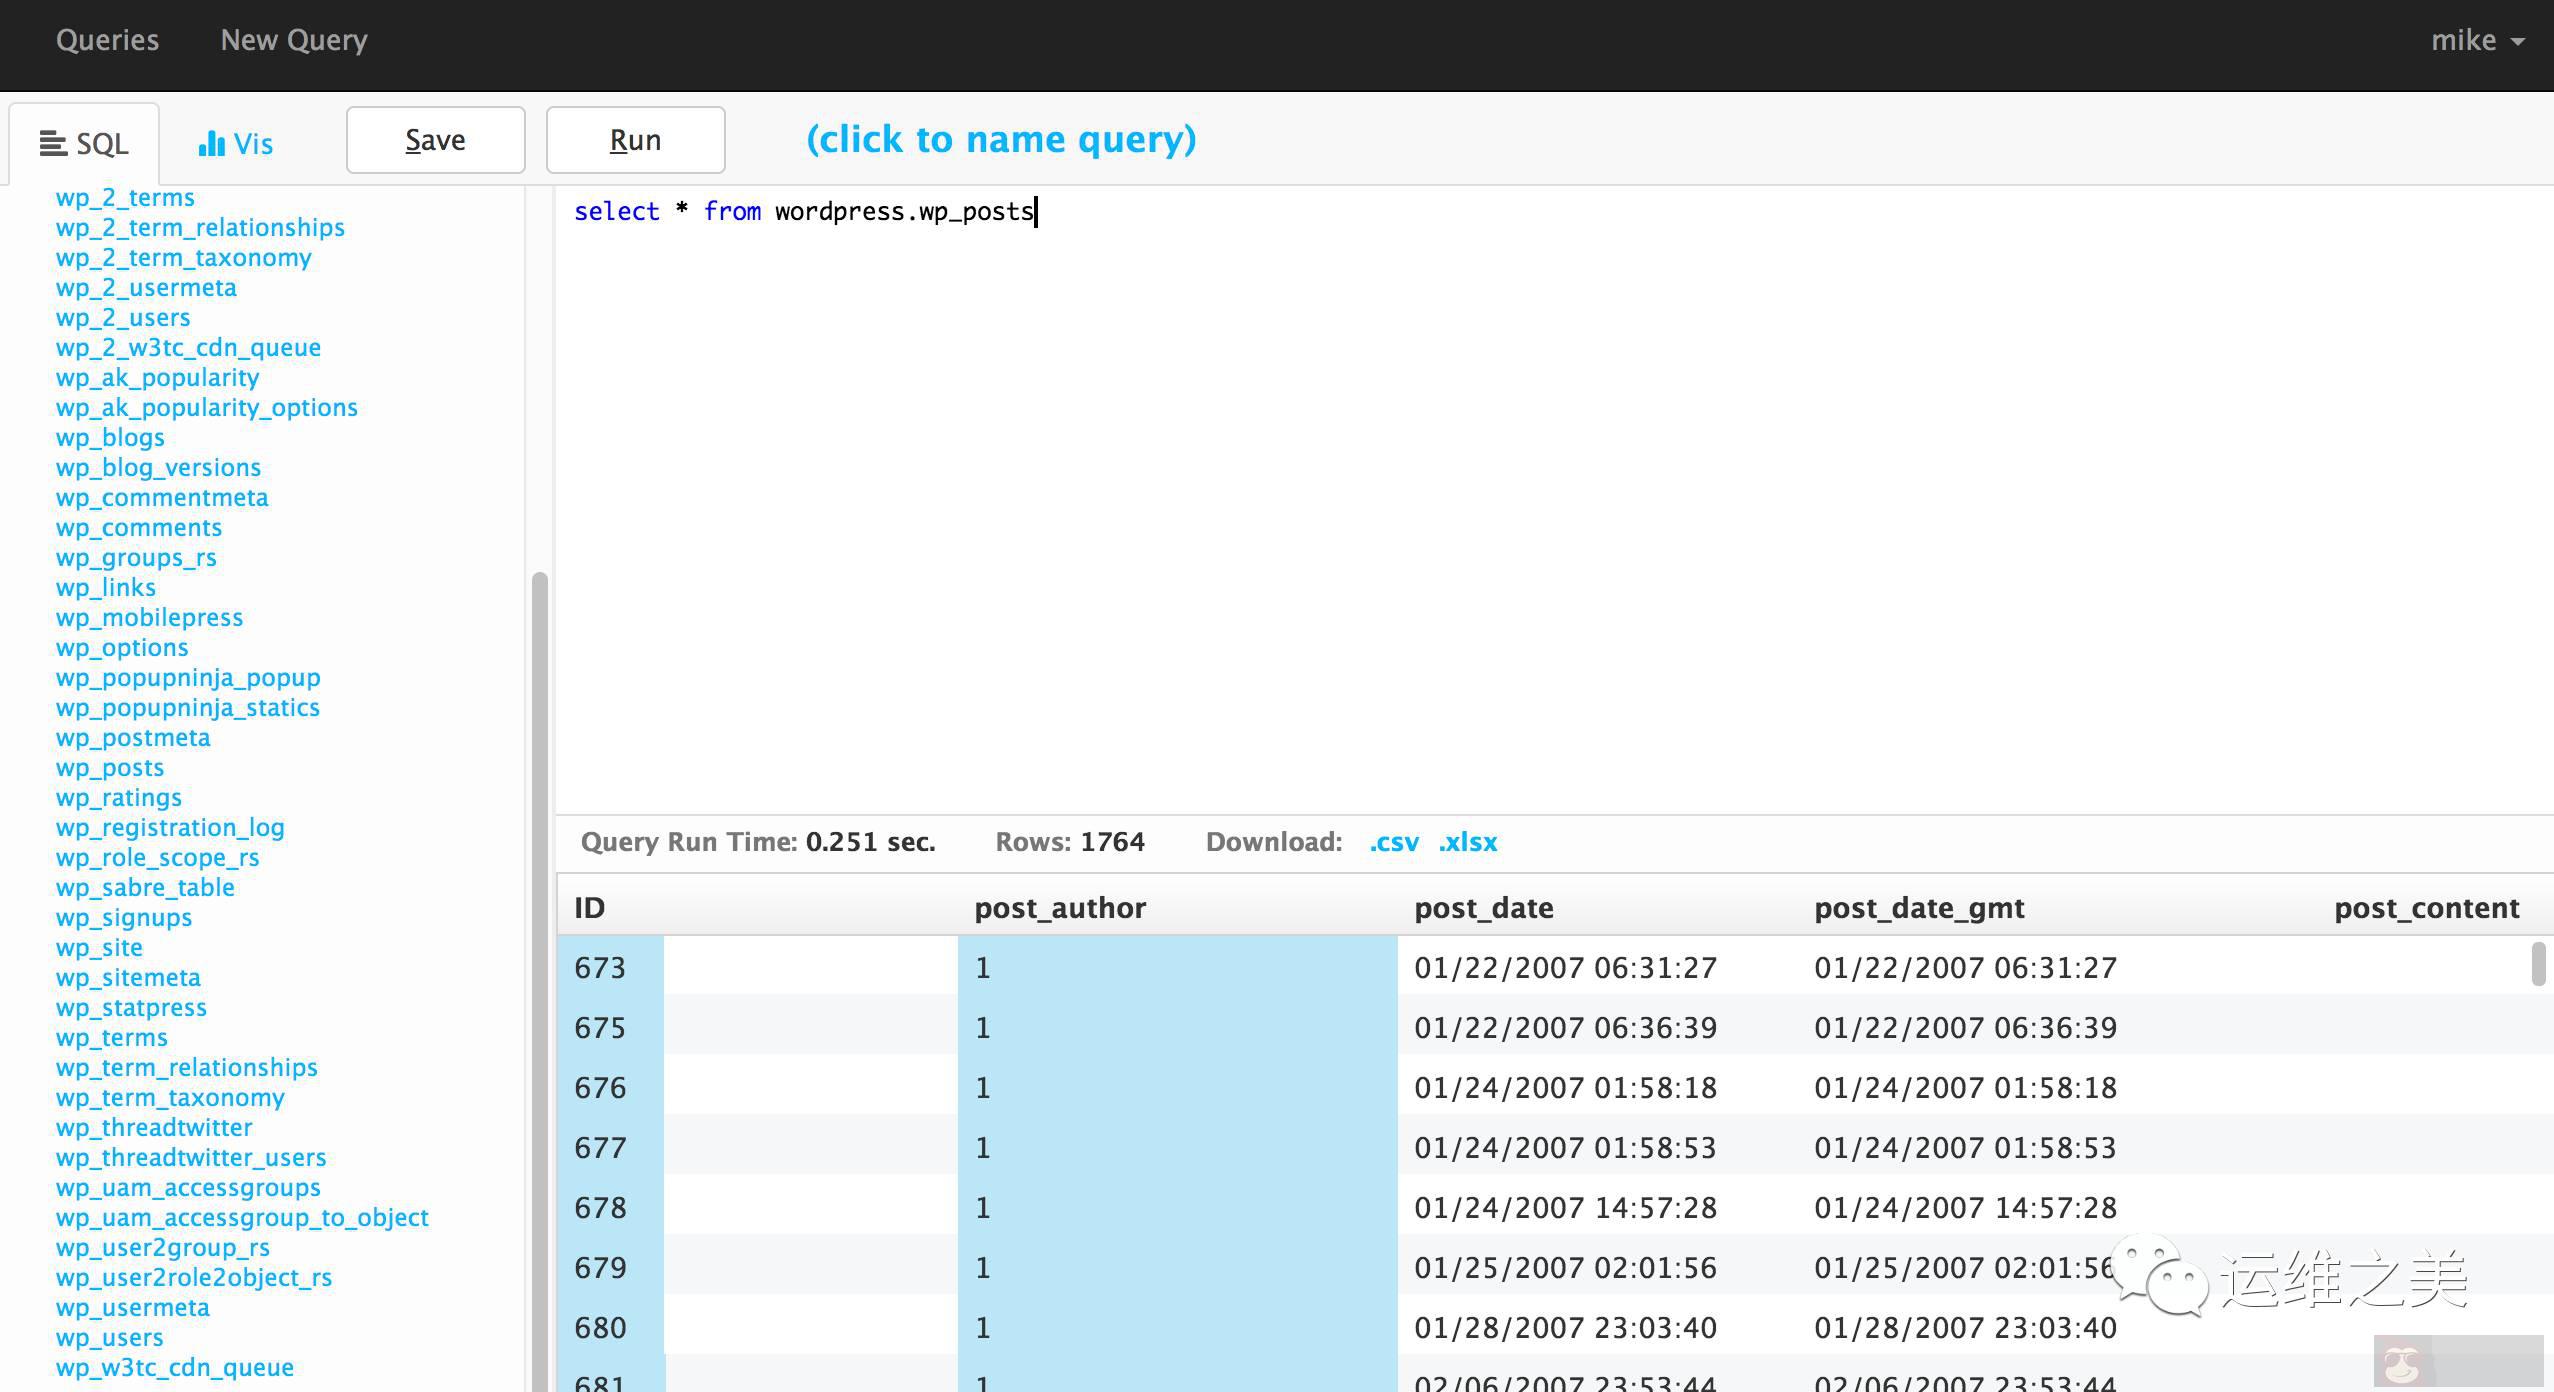Download results as .xlsx
The height and width of the screenshot is (1392, 2554).
(x=1468, y=842)
